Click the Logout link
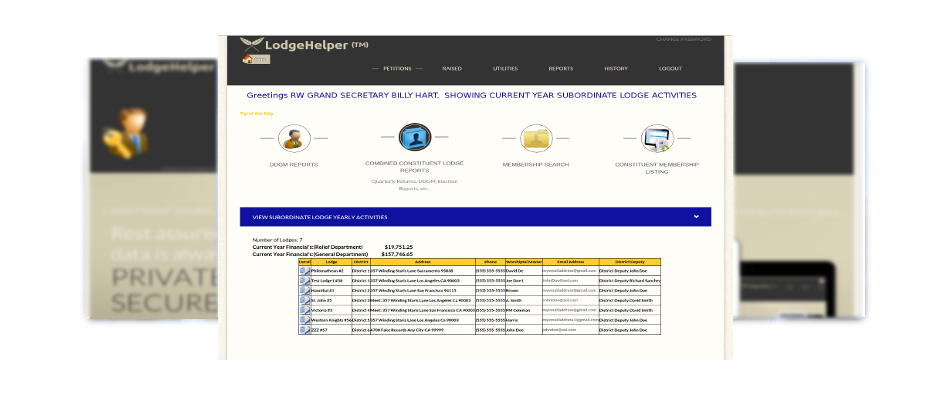The image size is (949, 413). tap(670, 69)
